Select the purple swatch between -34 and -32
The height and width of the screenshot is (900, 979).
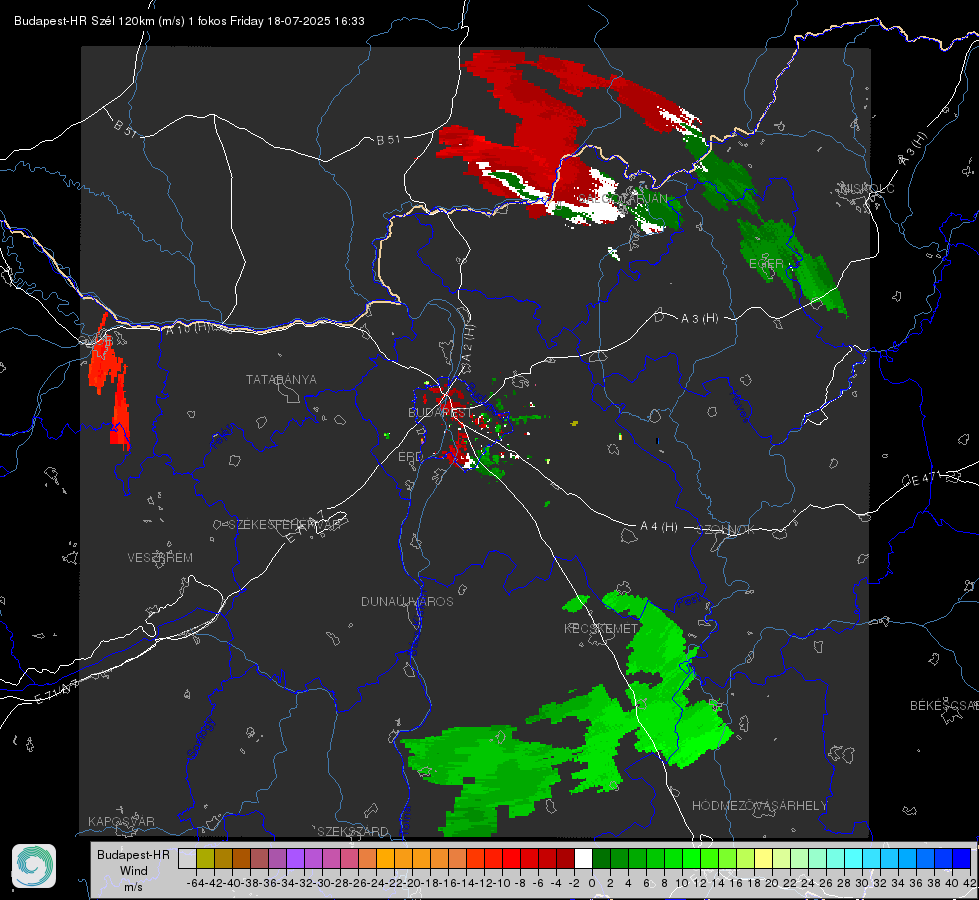pos(295,858)
